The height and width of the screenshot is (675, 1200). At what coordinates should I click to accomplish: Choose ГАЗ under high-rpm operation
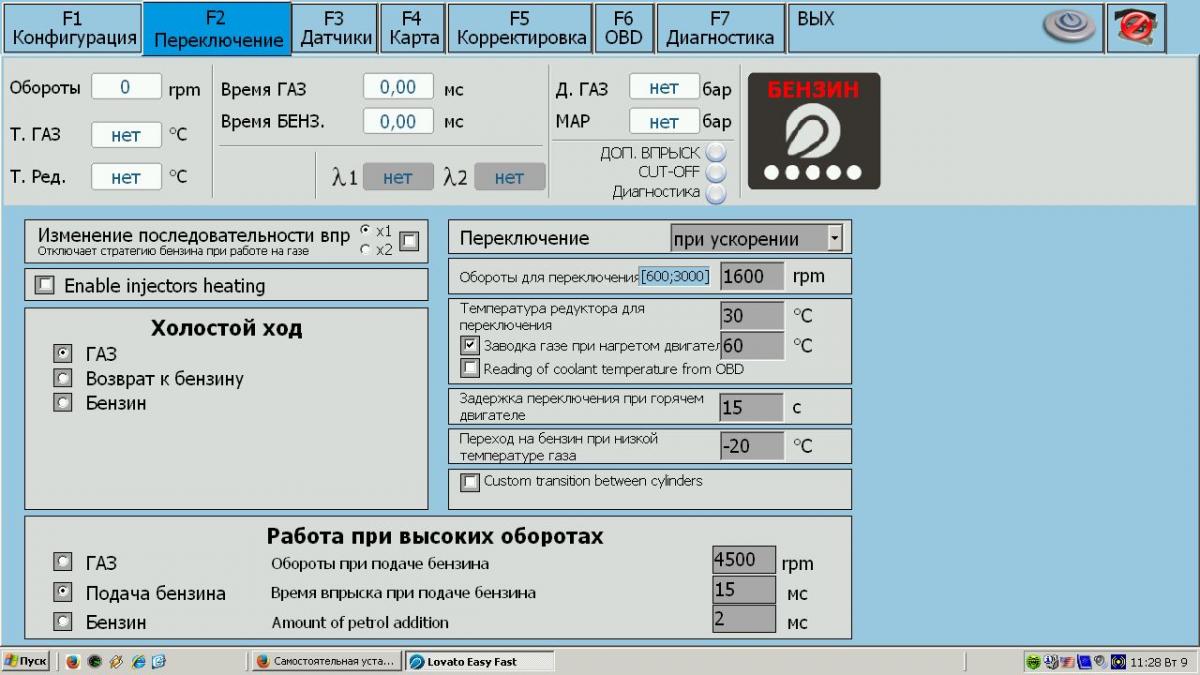(63, 563)
